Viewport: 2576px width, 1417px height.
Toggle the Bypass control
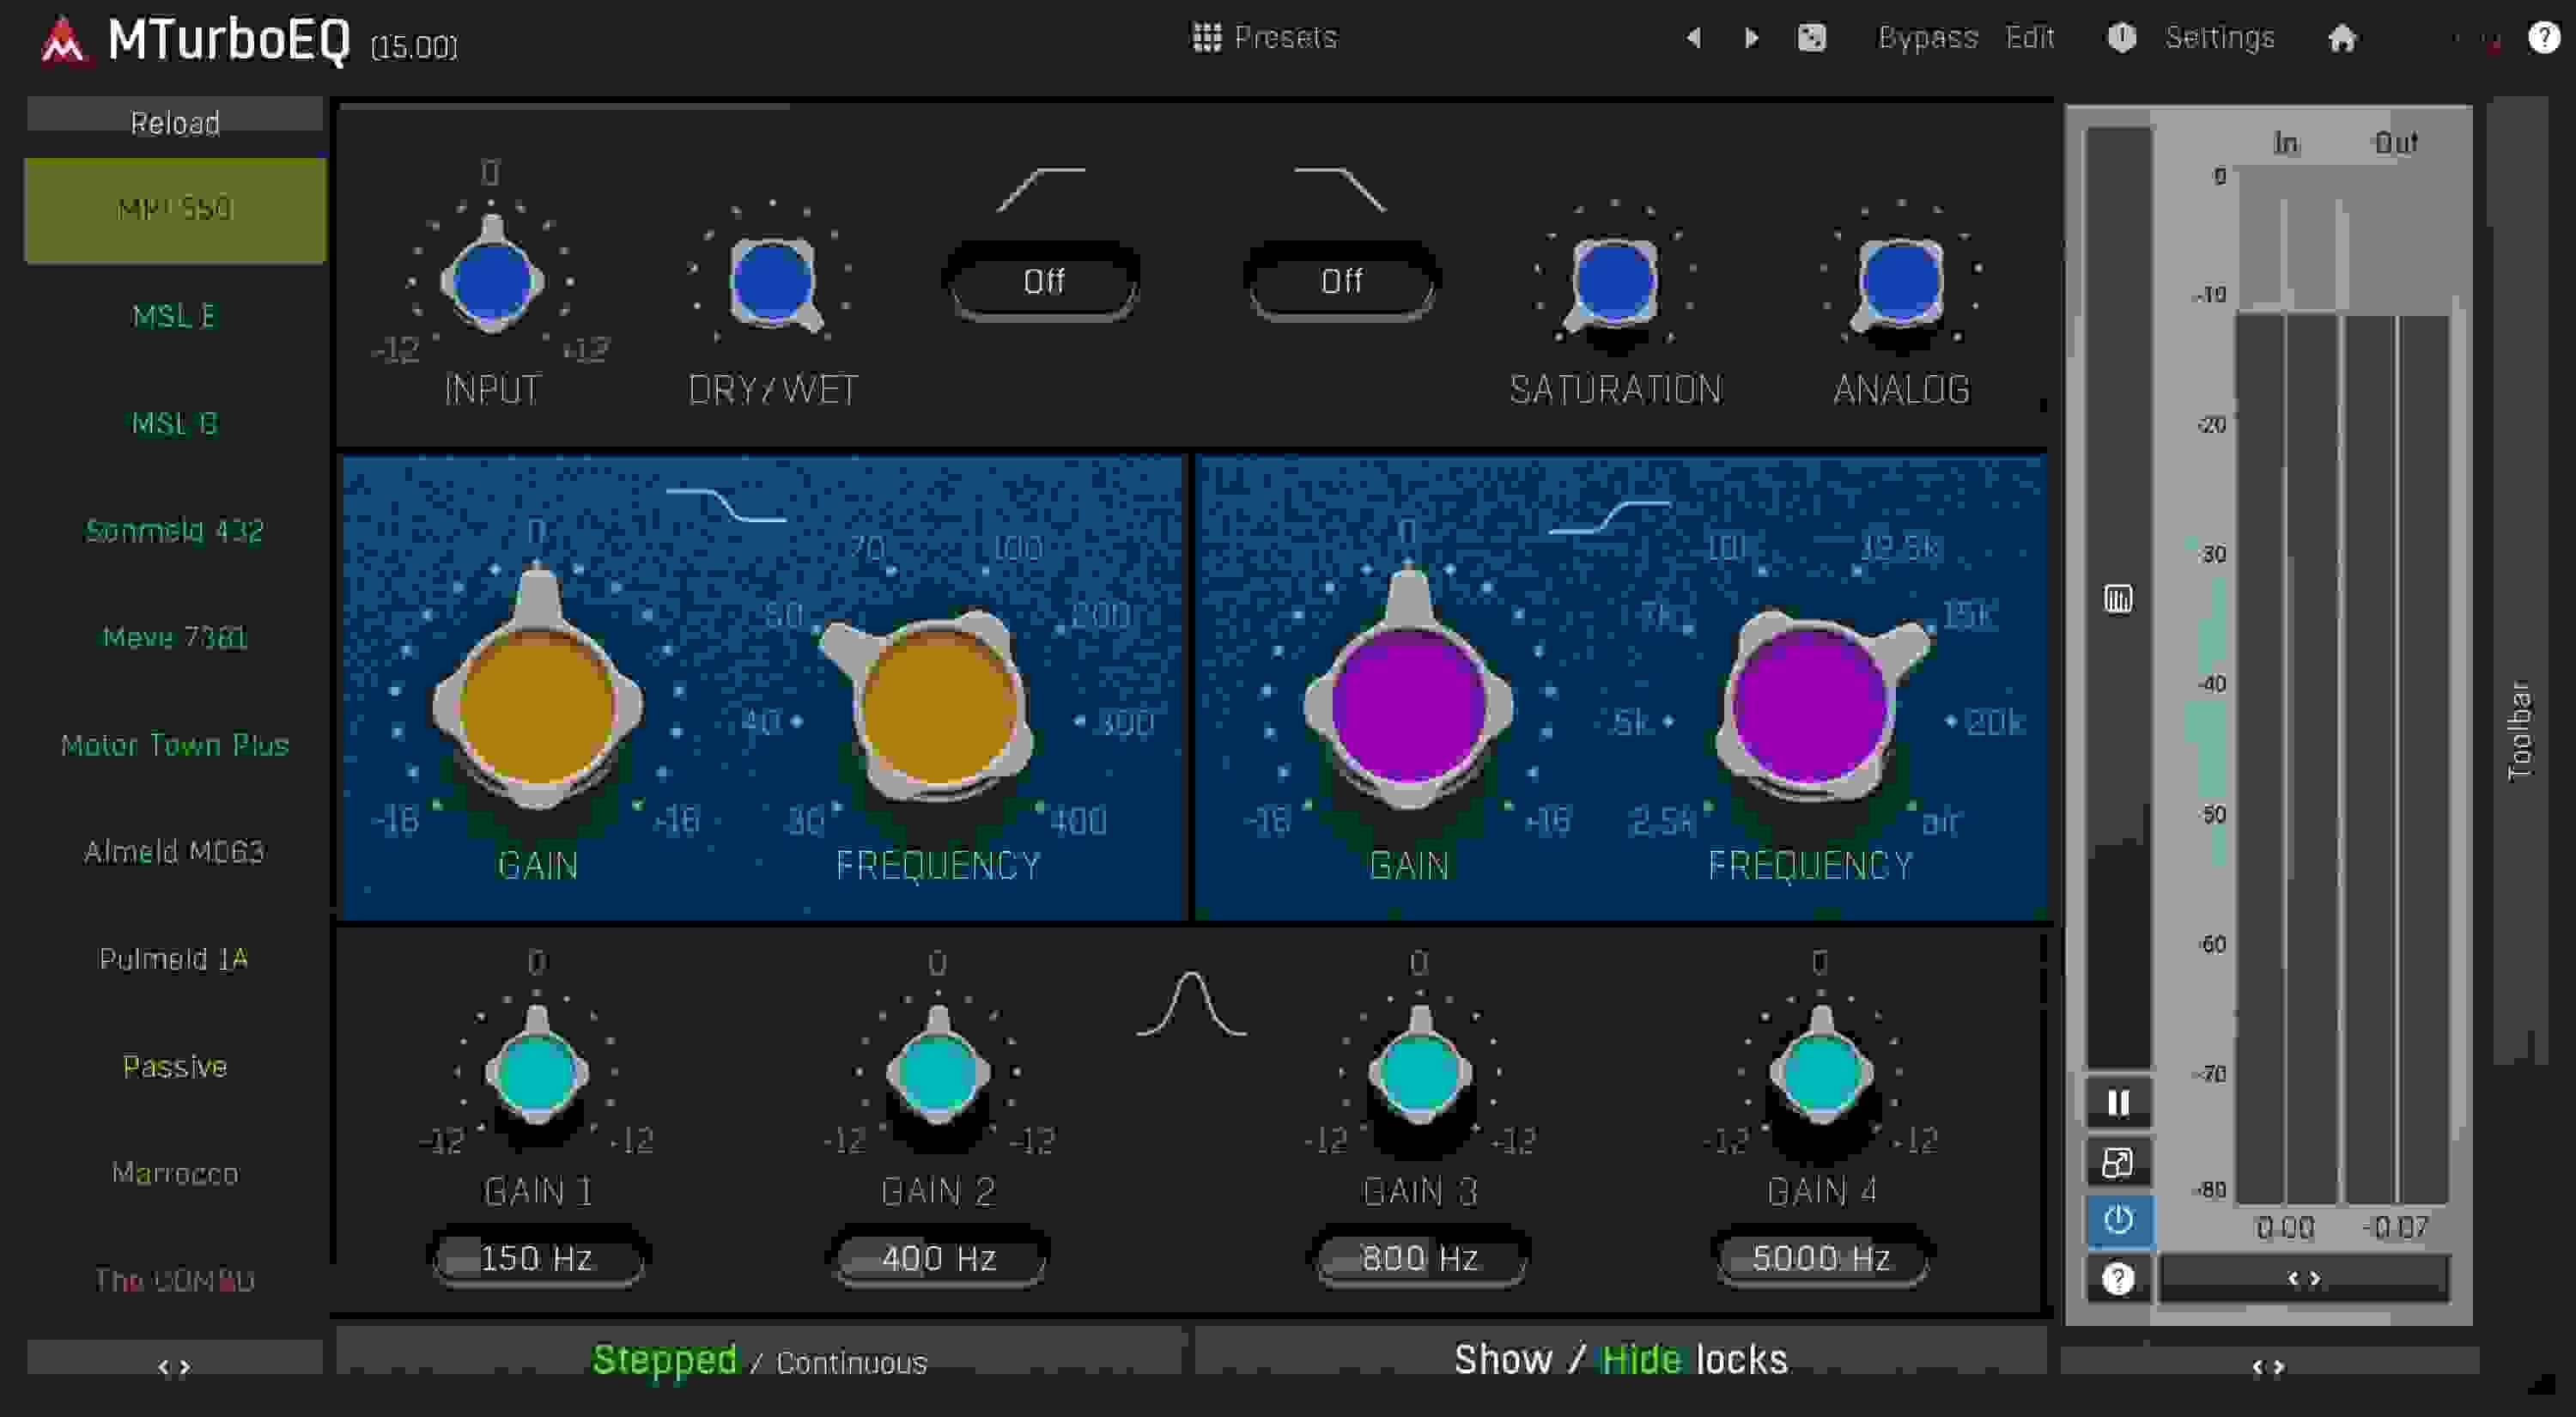pyautogui.click(x=1928, y=37)
